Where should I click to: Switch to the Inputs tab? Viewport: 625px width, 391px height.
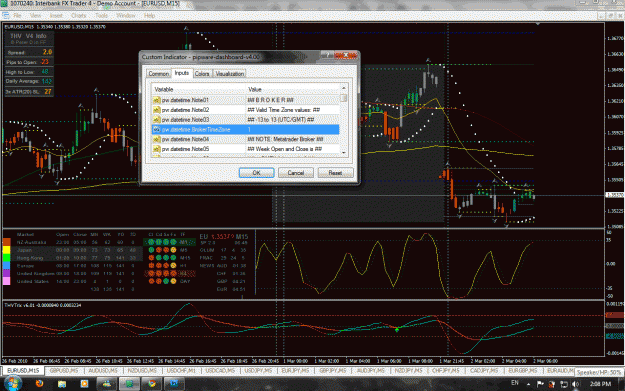pos(182,73)
